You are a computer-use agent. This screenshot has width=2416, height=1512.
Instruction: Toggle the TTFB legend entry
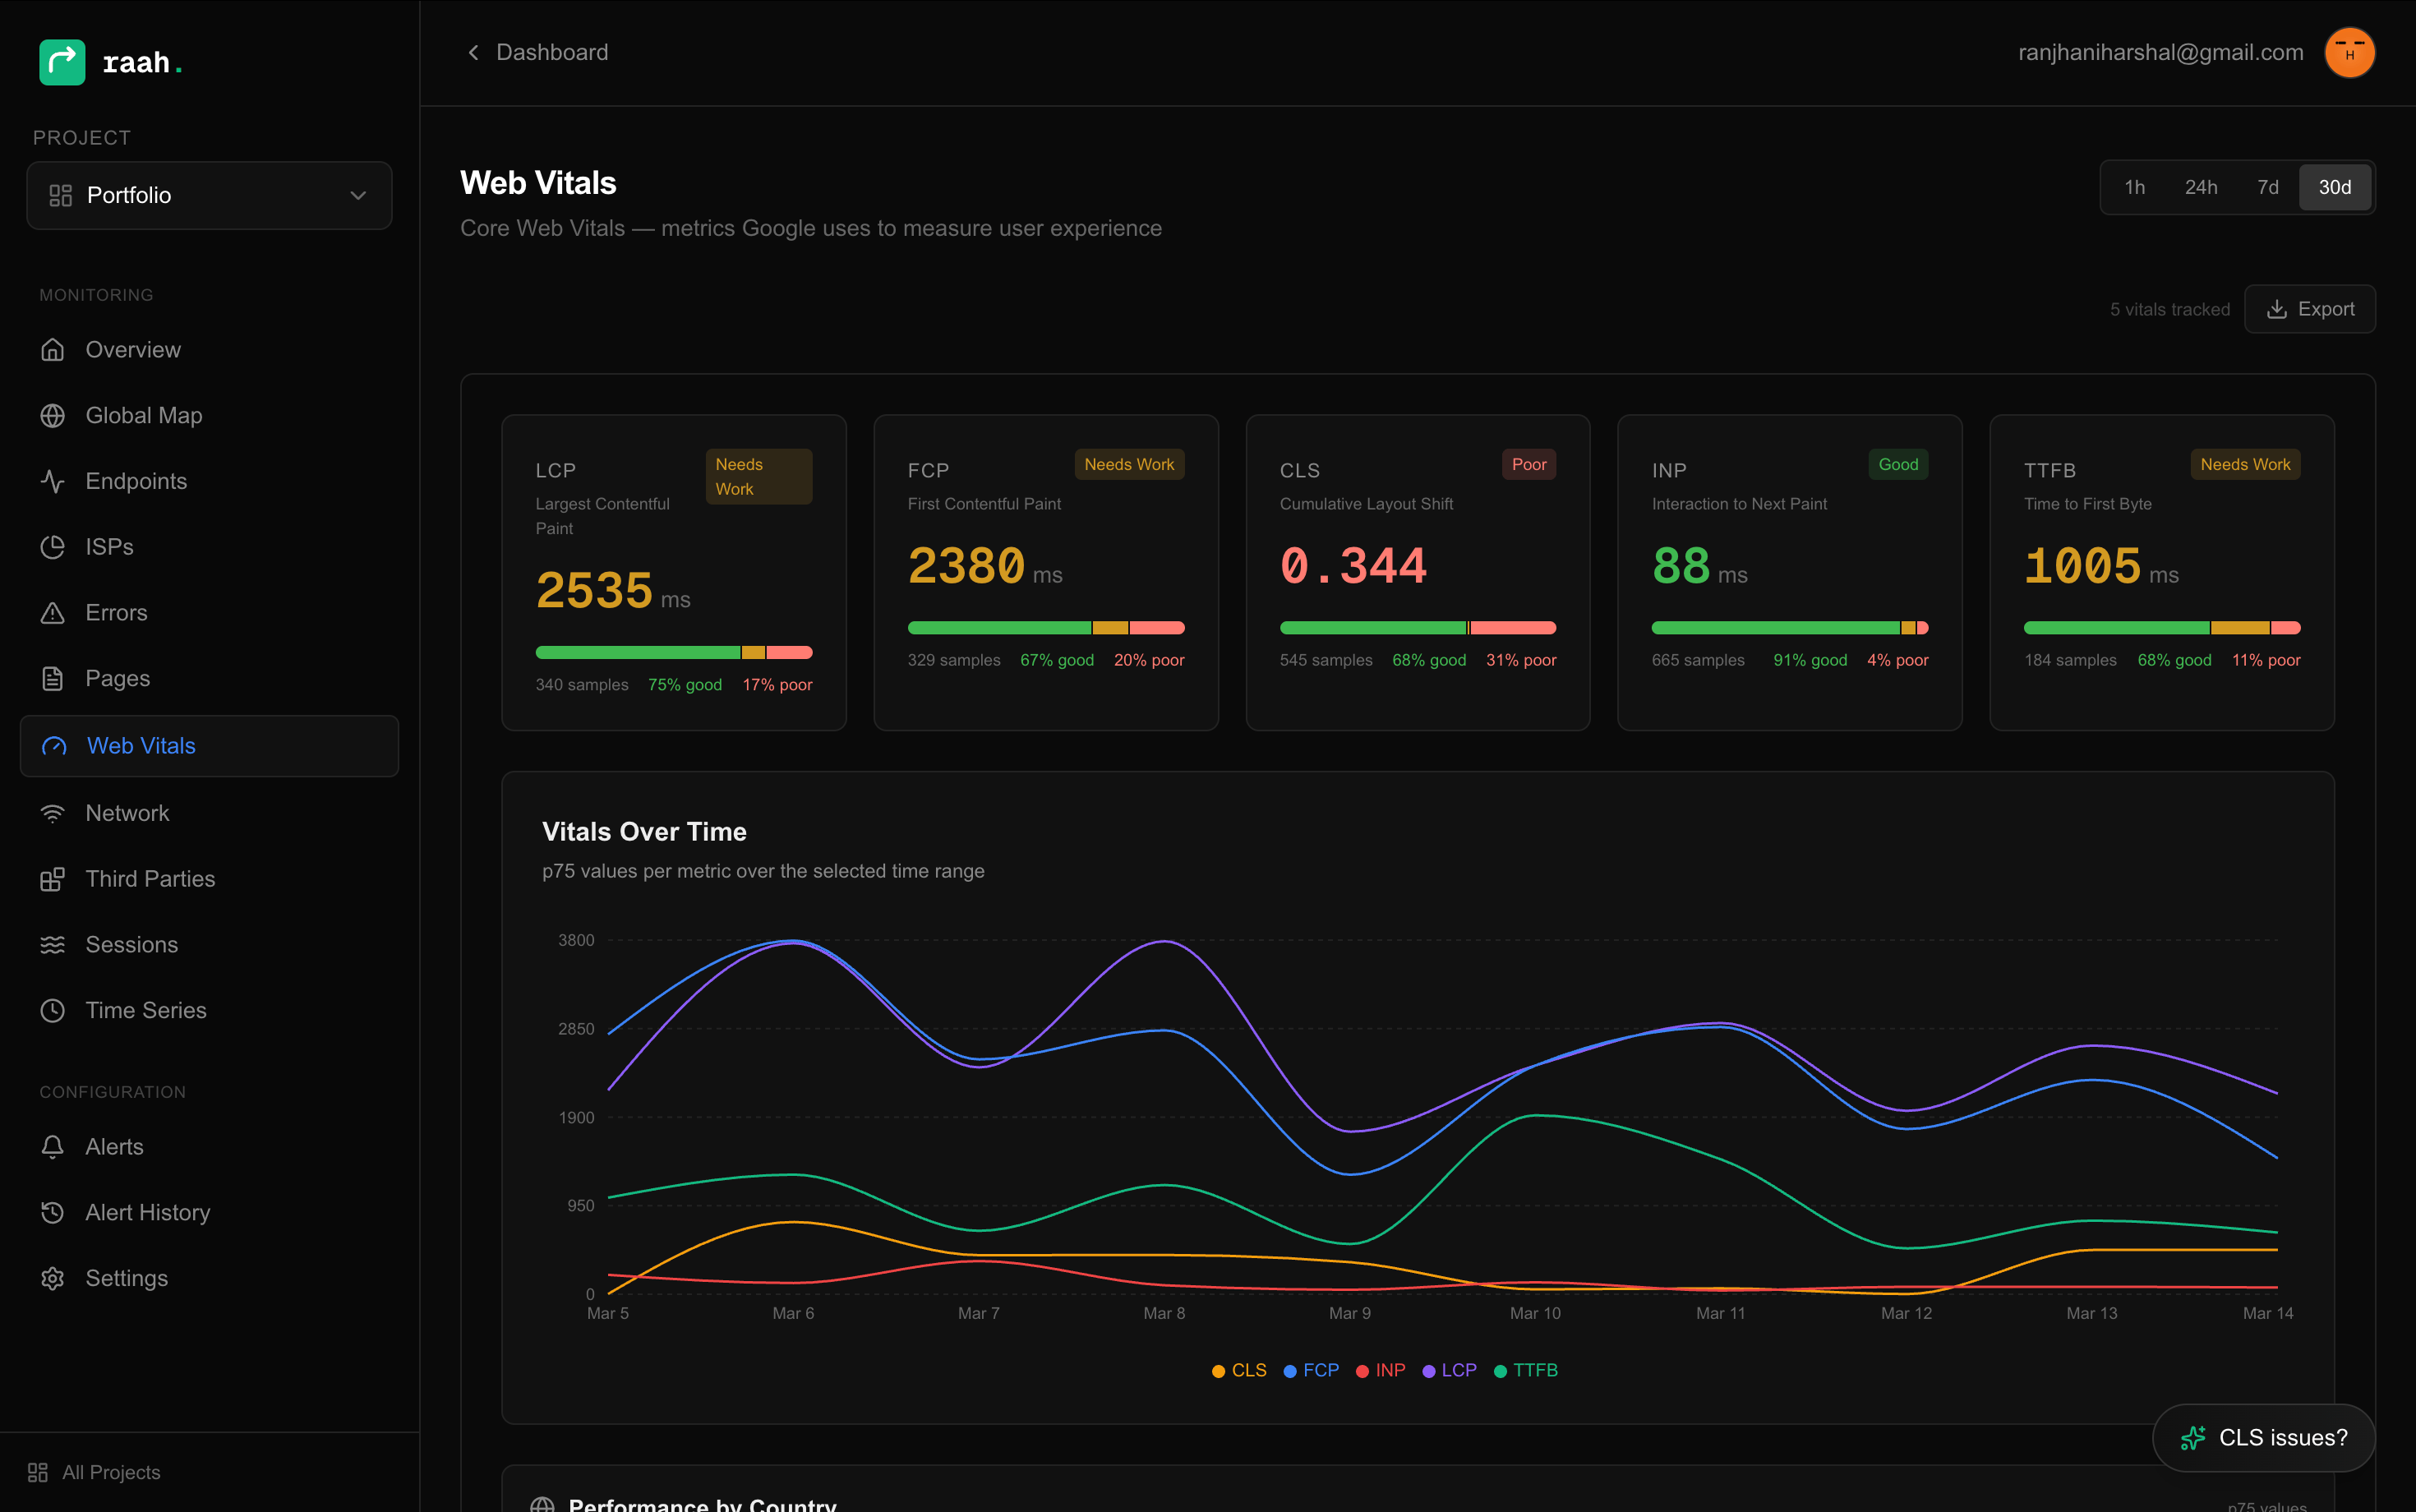coord(1525,1370)
